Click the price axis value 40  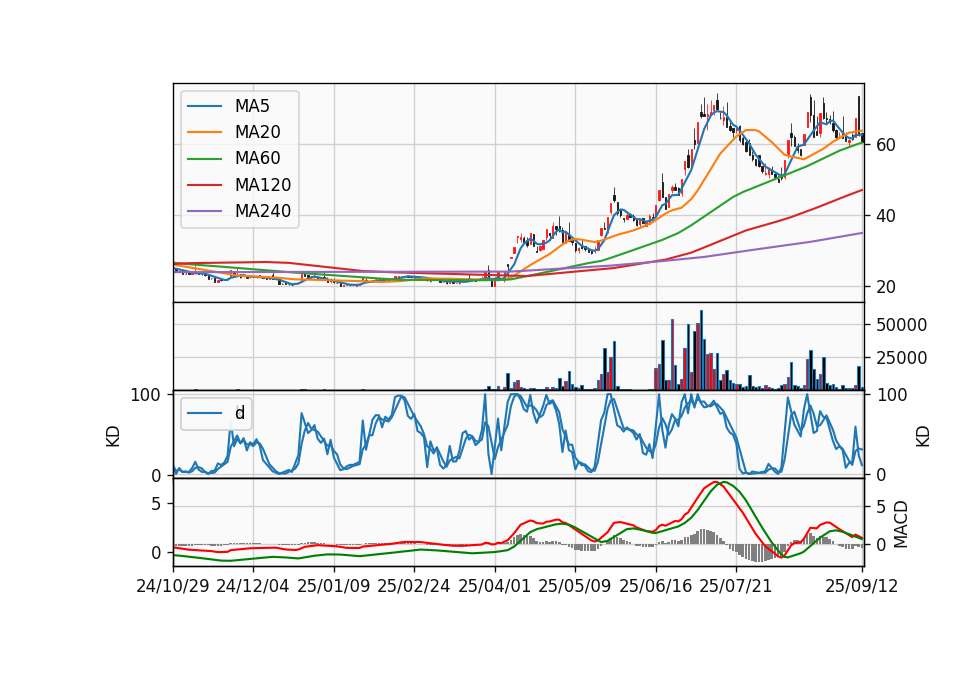coord(885,216)
